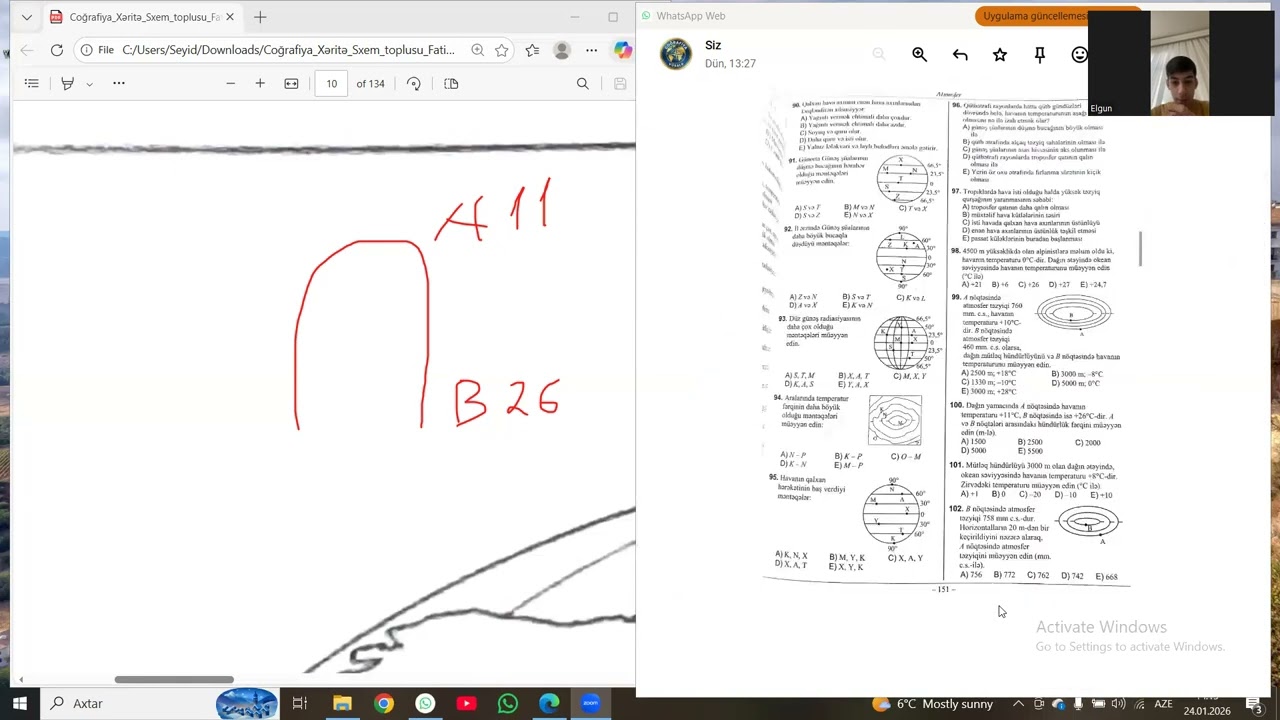Search inside the PDF document
This screenshot has width=1280, height=720.
pyautogui.click(x=582, y=84)
